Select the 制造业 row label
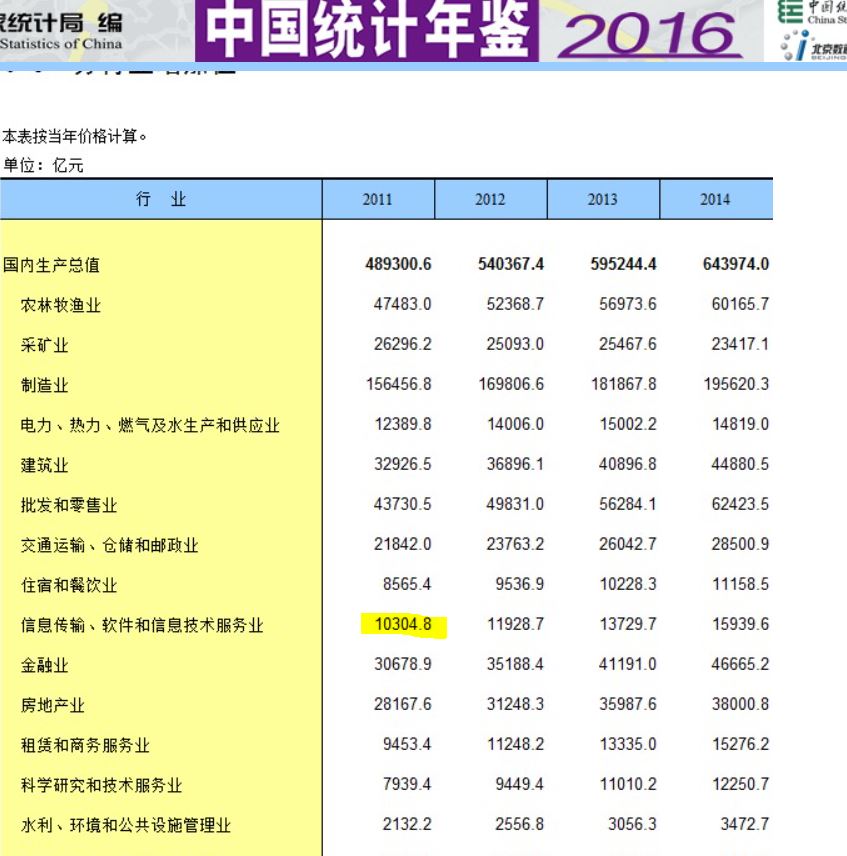Image resolution: width=847 pixels, height=856 pixels. point(44,385)
